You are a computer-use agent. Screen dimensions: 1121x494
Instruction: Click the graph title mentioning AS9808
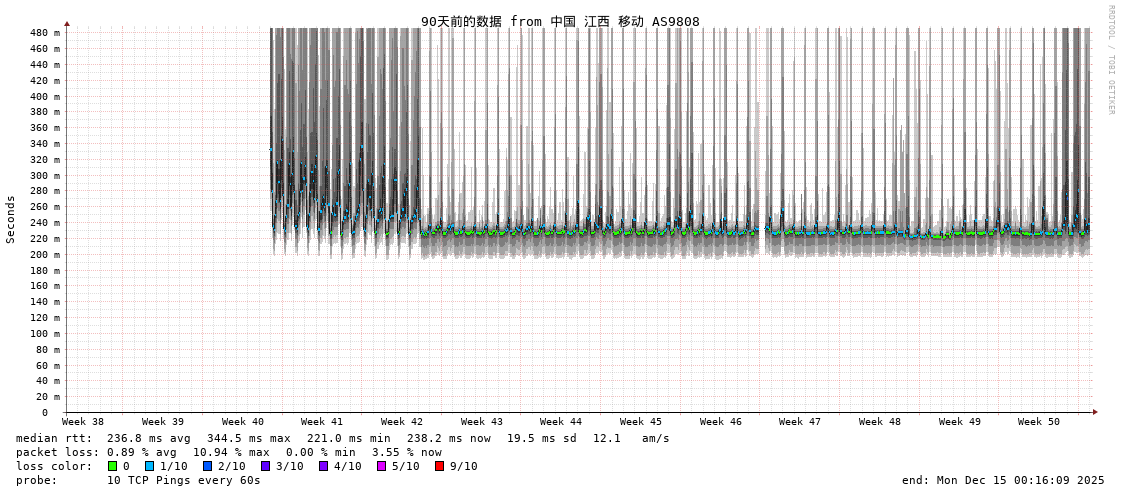560,21
